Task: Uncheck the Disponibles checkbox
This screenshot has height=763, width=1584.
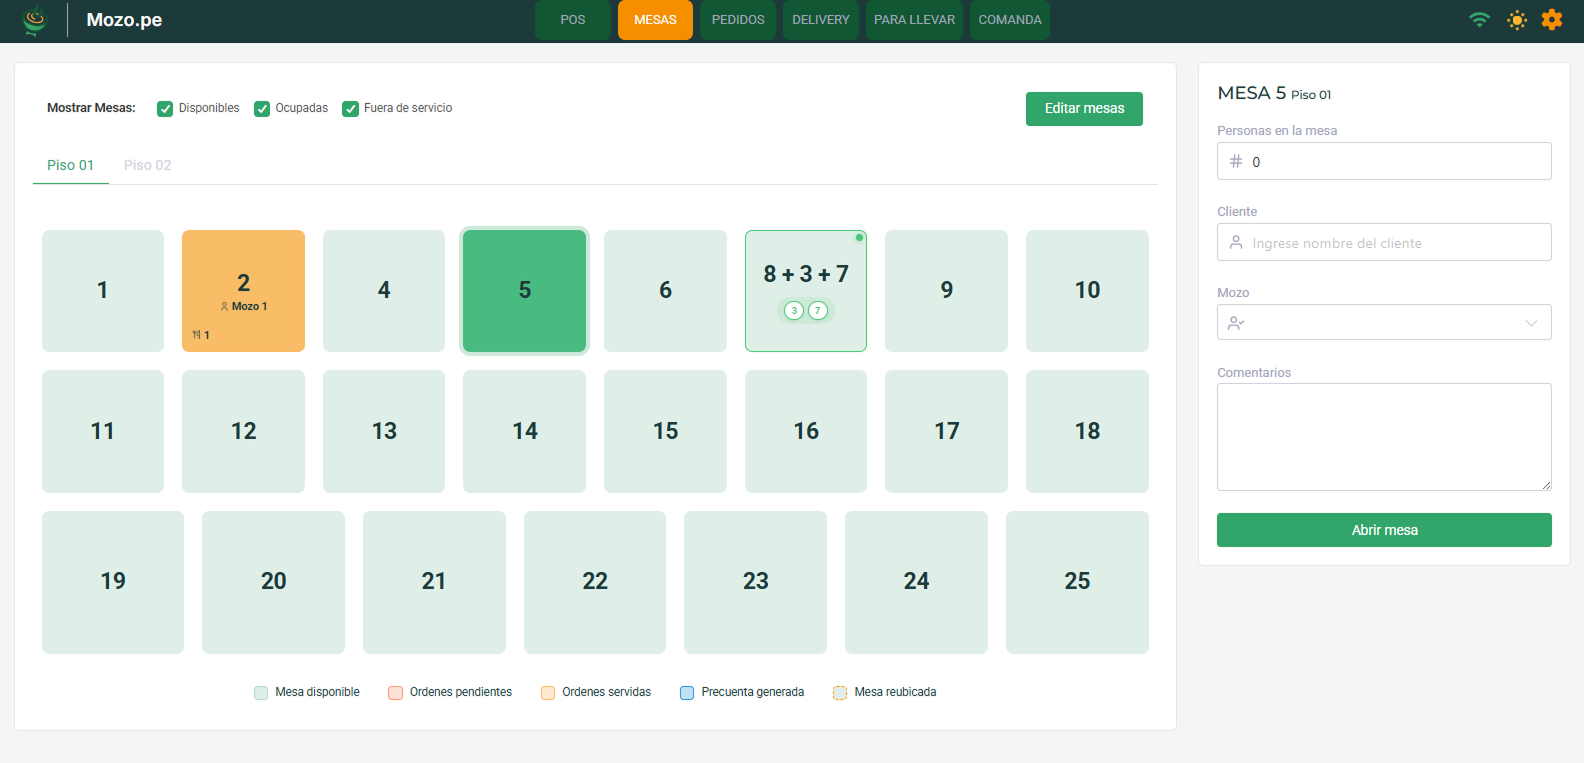Action: [x=165, y=109]
